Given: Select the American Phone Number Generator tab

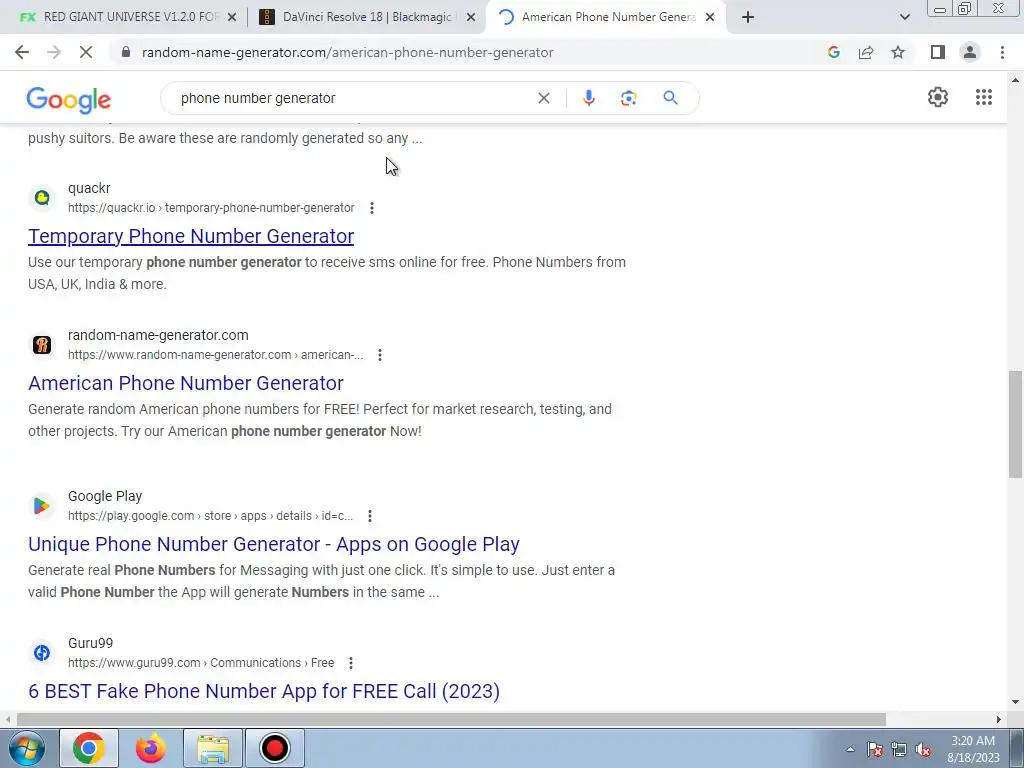Looking at the screenshot, I should [x=606, y=17].
